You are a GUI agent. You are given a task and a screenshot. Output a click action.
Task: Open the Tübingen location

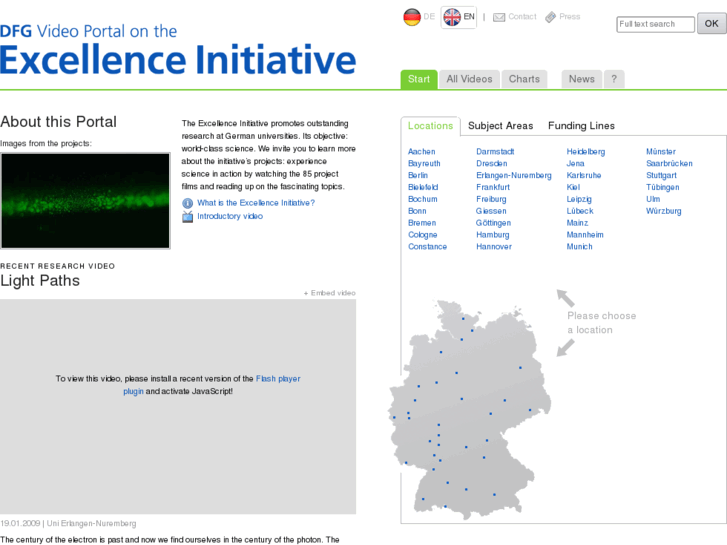click(663, 187)
